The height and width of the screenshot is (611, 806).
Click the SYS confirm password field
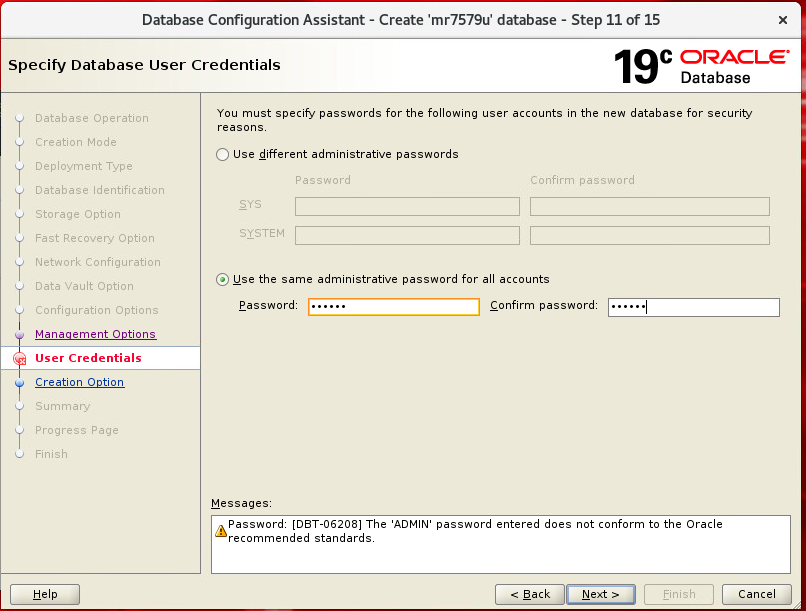pyautogui.click(x=650, y=206)
